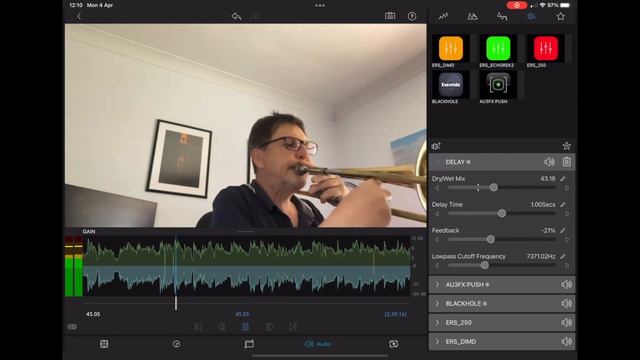640x360 pixels.
Task: Redo the last undone edit
Action: 255,16
